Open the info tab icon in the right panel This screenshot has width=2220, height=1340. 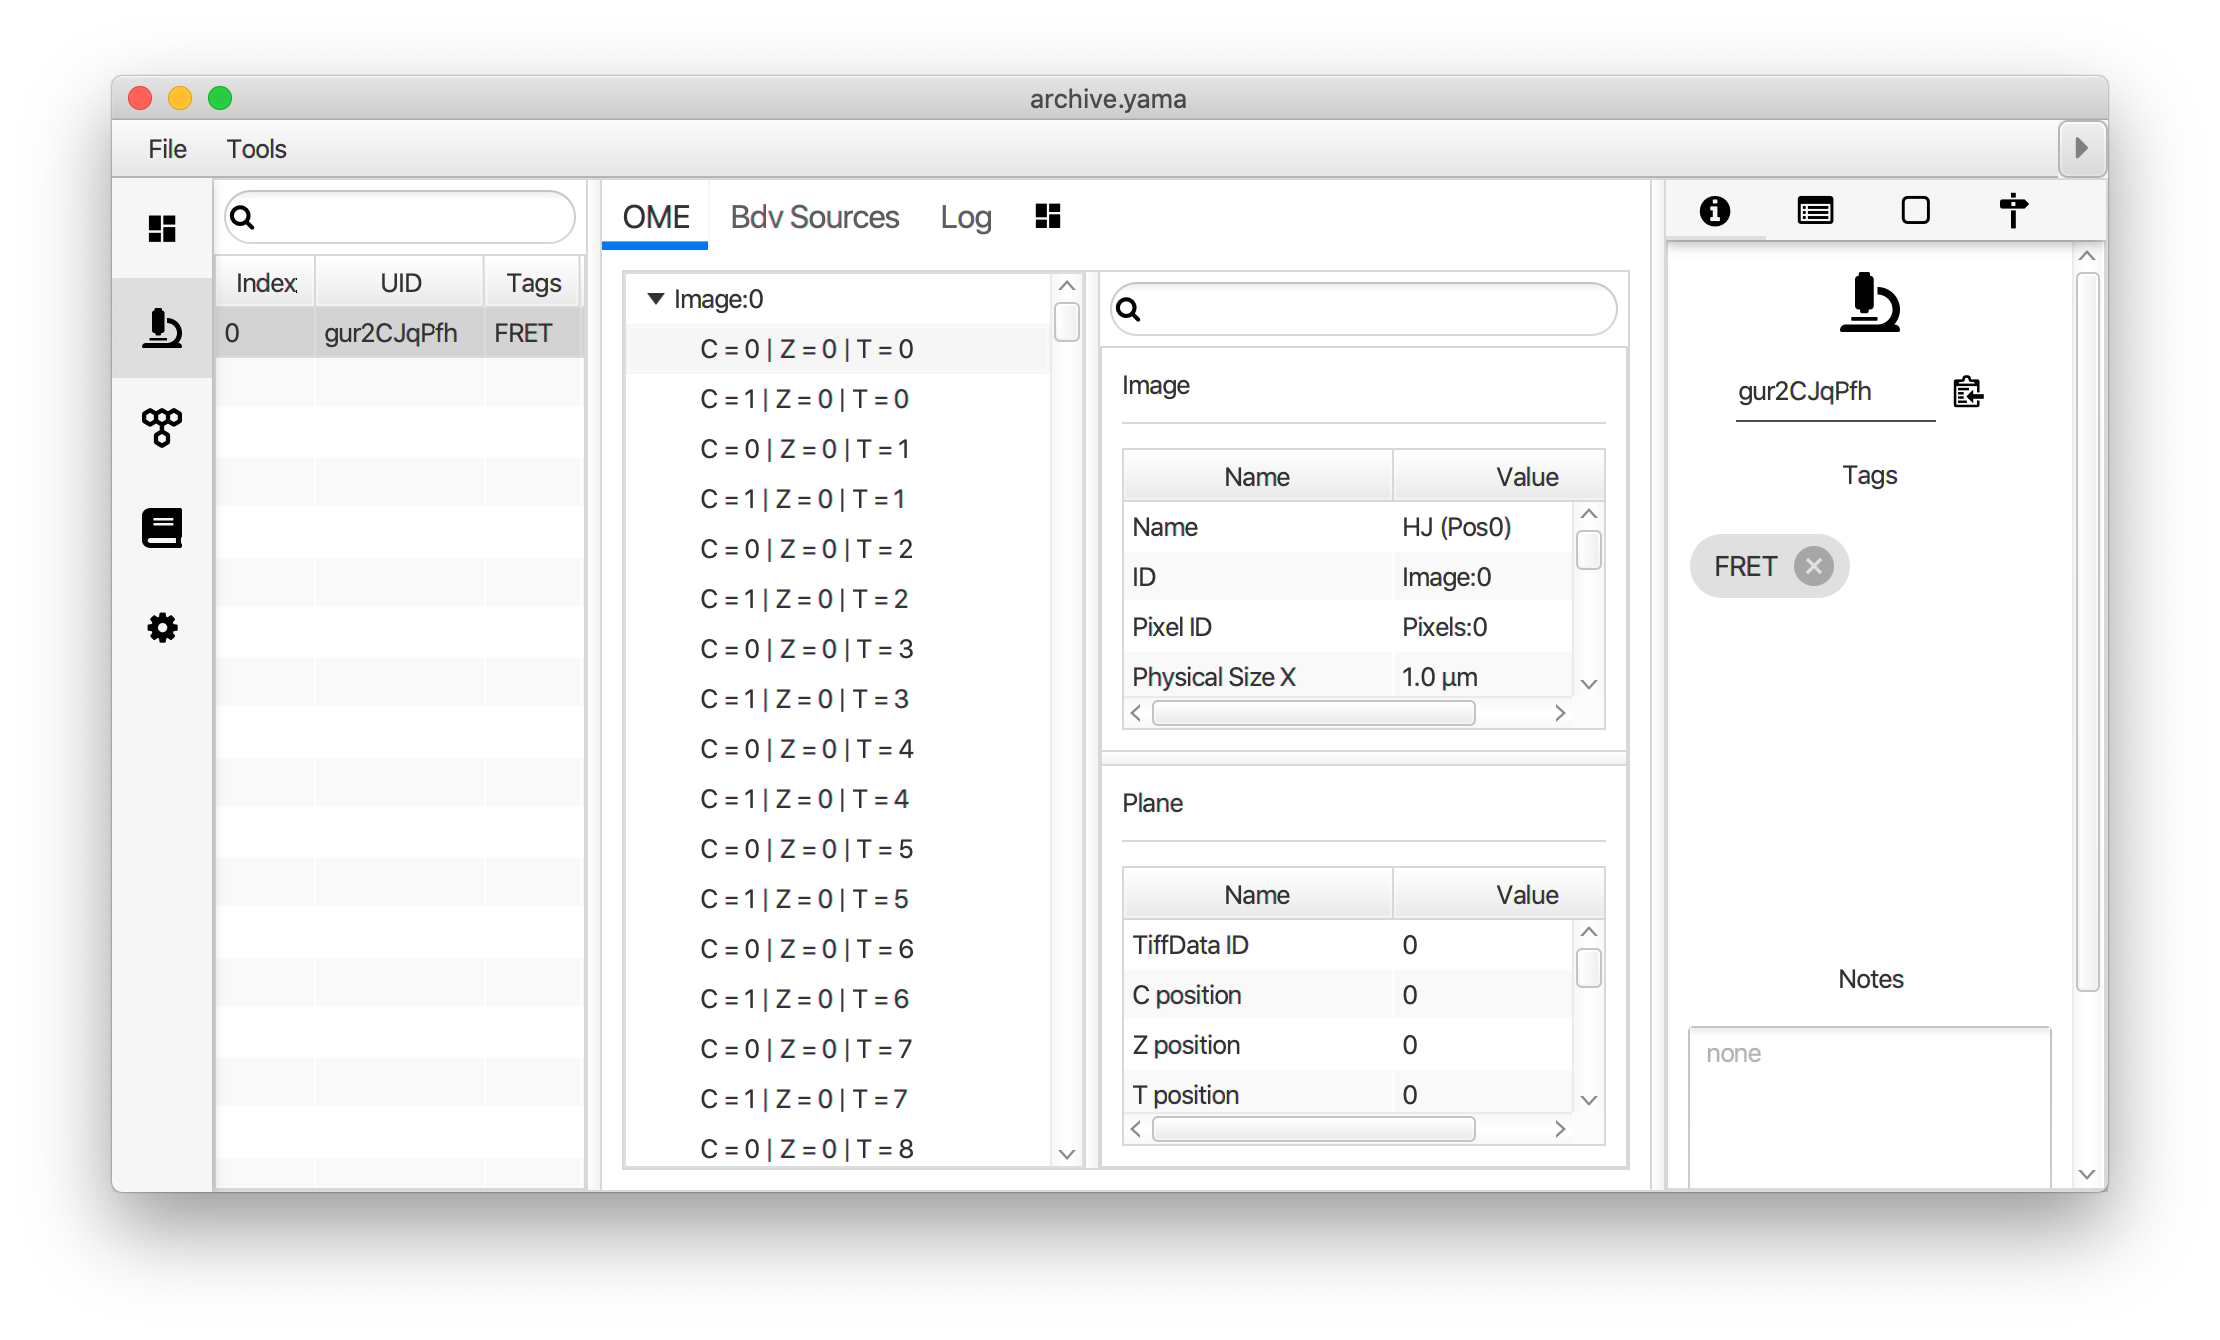[x=1715, y=211]
